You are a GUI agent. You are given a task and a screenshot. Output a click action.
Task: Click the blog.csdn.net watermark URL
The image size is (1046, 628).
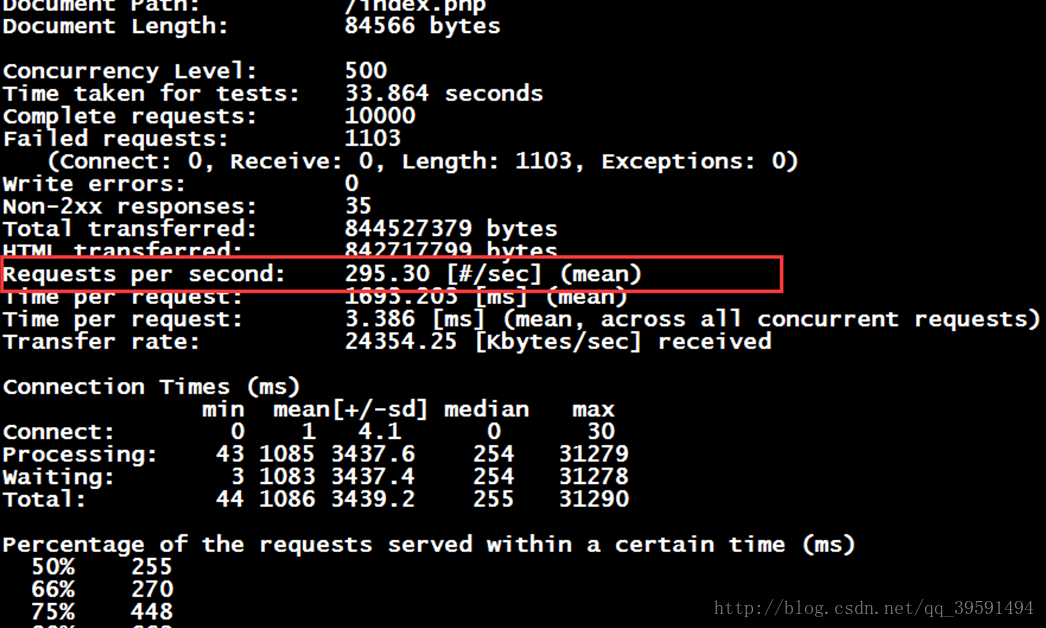coord(874,608)
